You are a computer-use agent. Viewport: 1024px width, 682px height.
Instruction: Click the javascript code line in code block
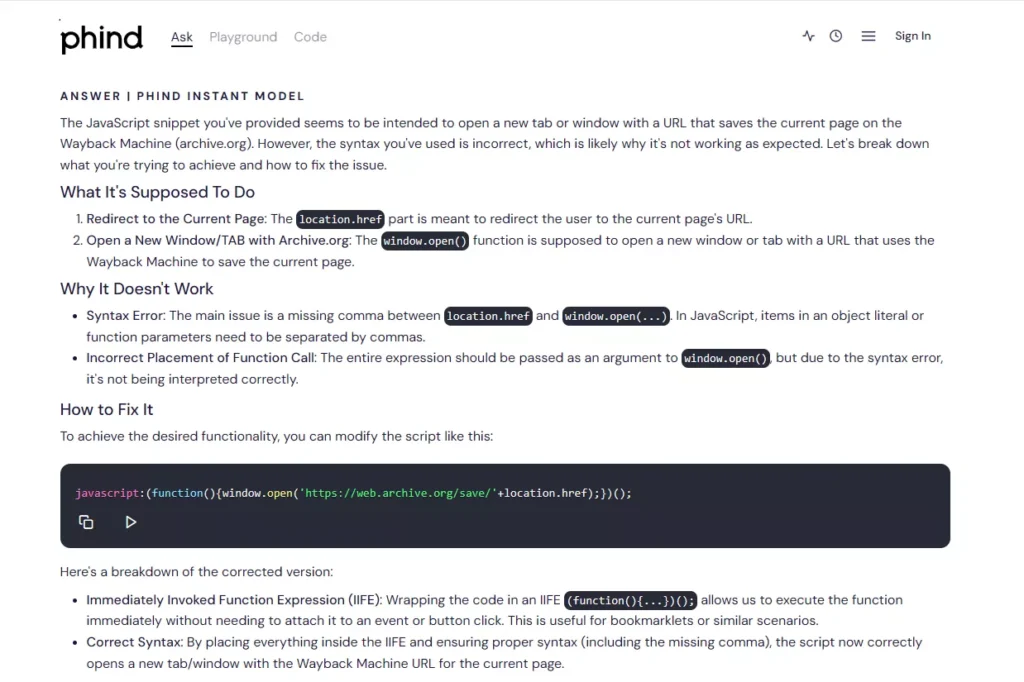click(353, 493)
